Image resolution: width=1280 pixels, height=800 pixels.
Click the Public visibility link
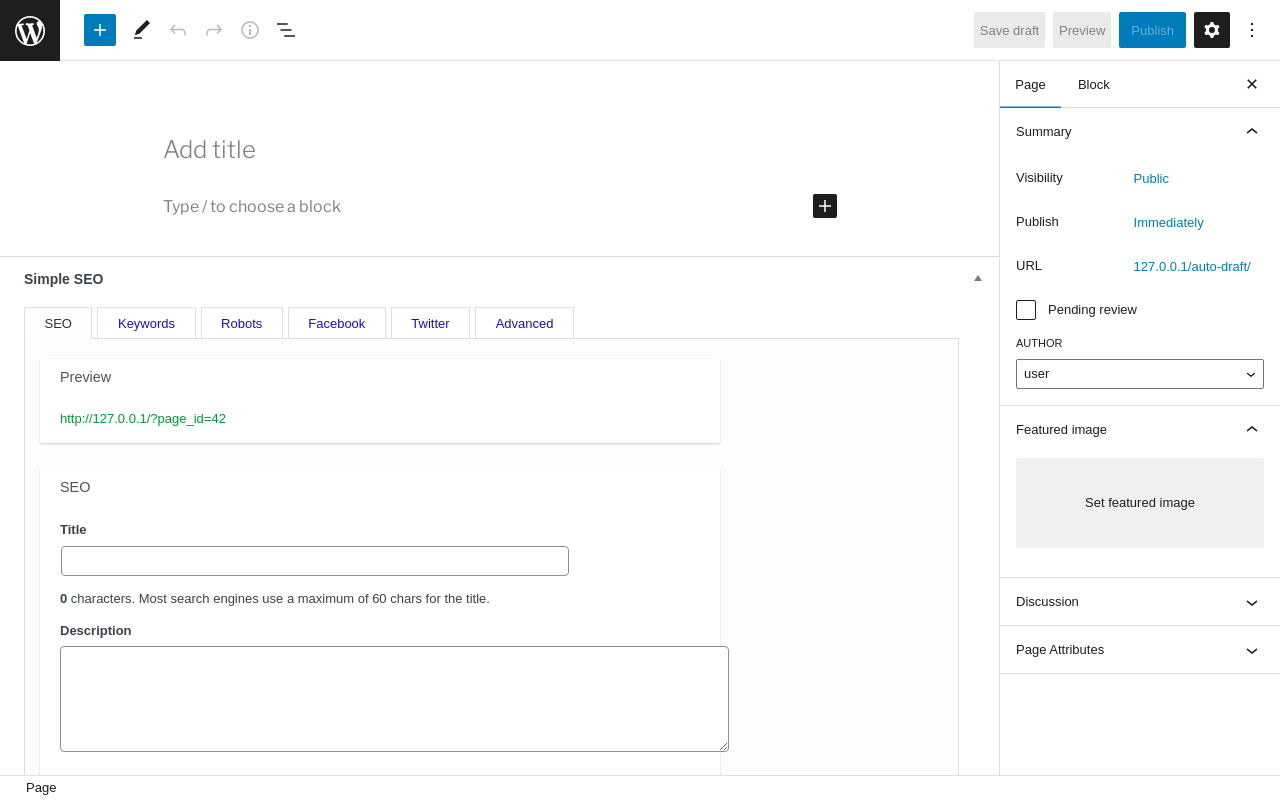pyautogui.click(x=1151, y=179)
